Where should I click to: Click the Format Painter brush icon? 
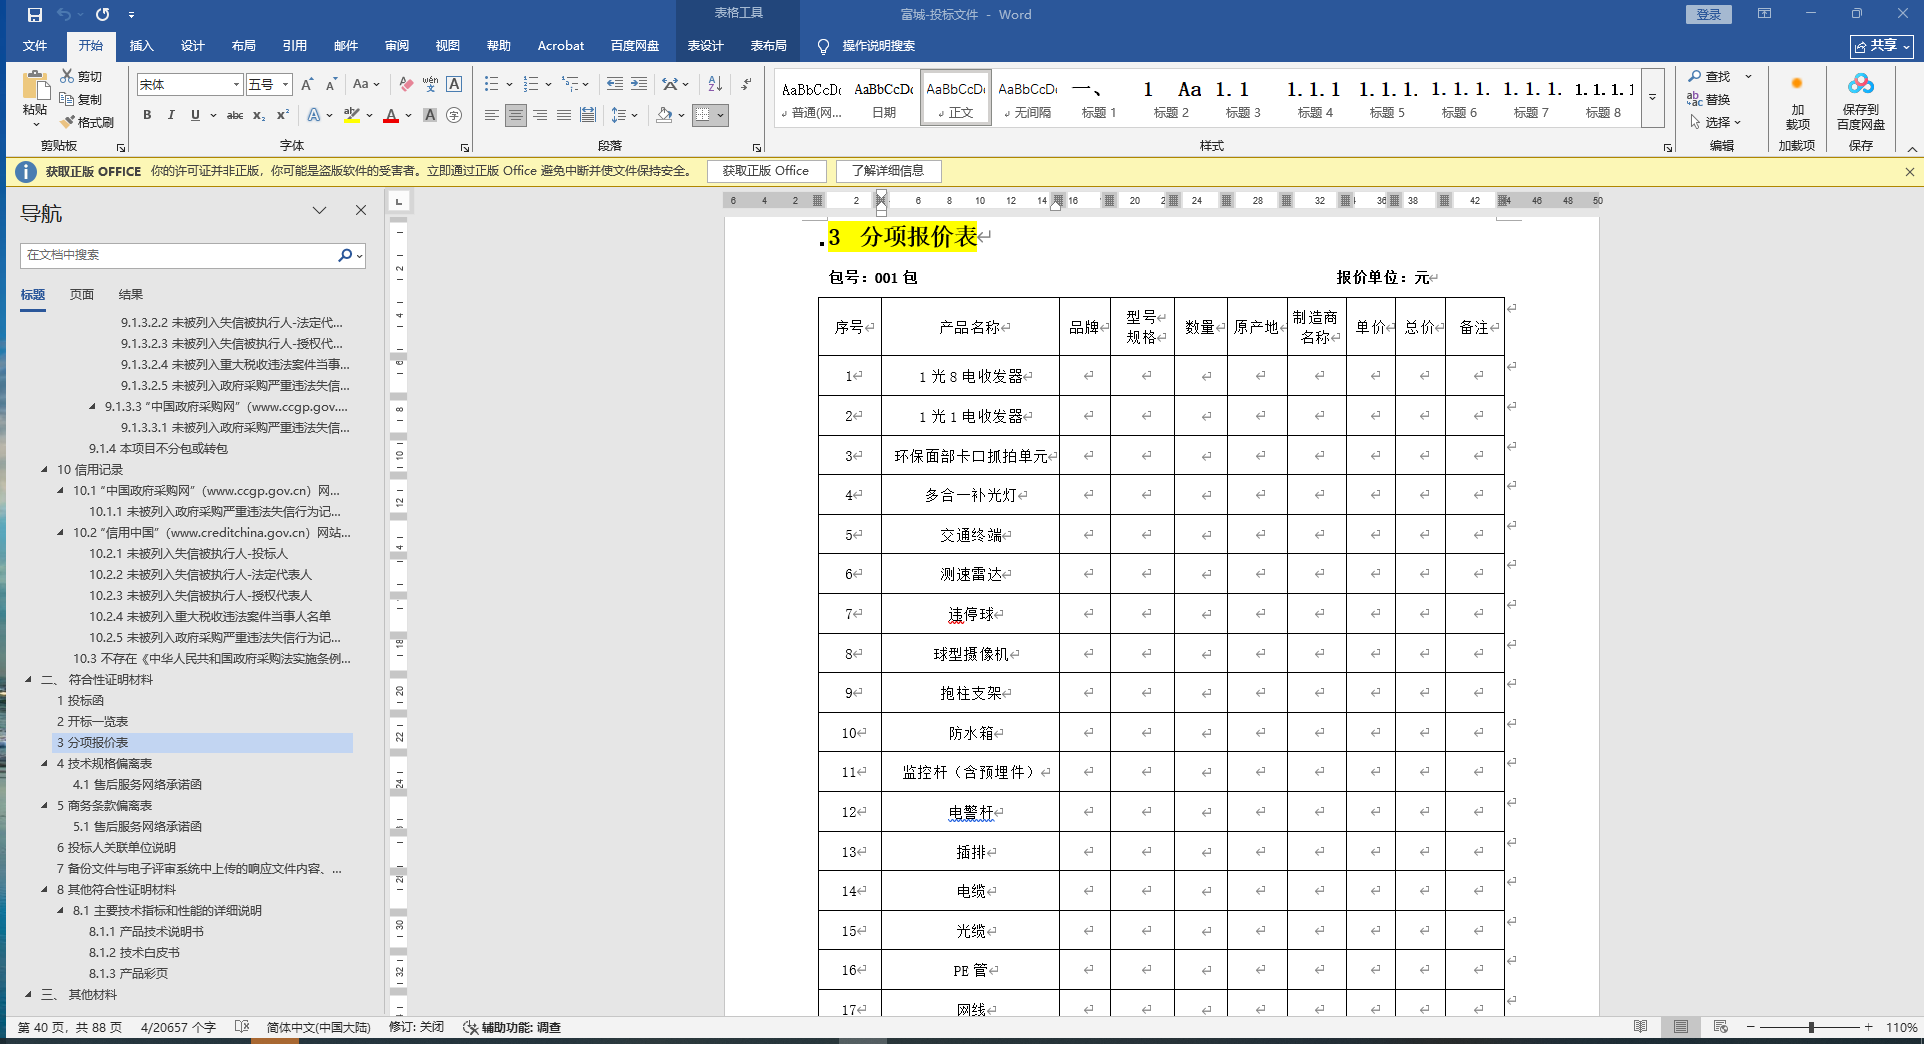pyautogui.click(x=67, y=122)
